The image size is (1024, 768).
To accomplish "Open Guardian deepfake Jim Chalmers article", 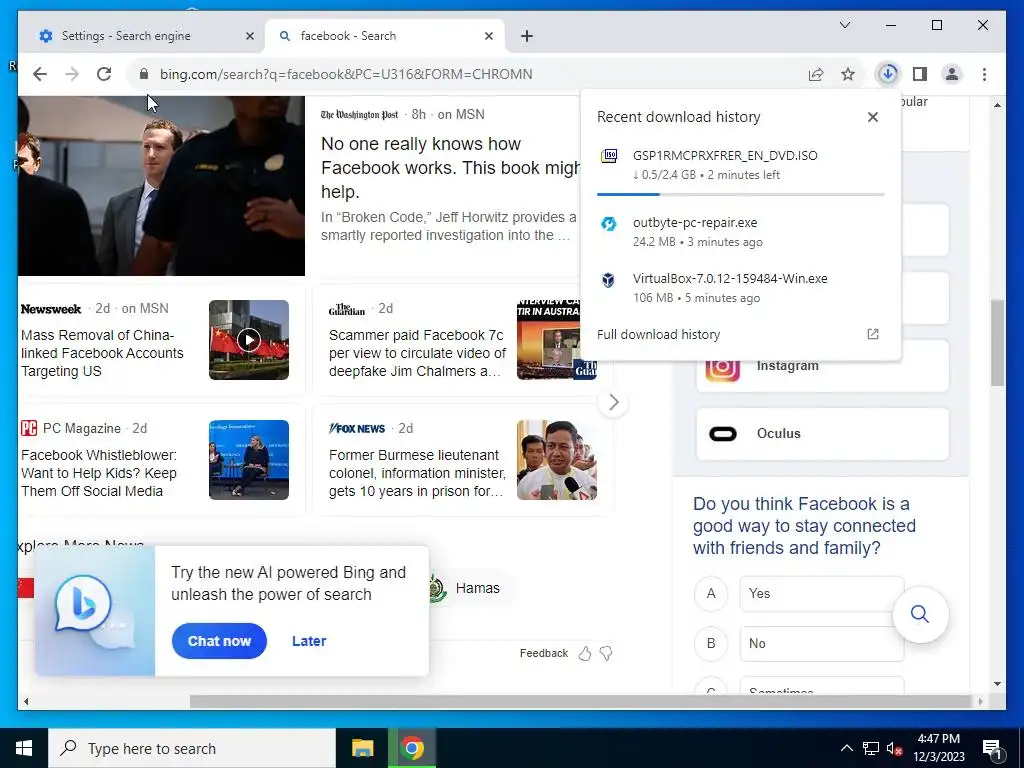I will 417,353.
